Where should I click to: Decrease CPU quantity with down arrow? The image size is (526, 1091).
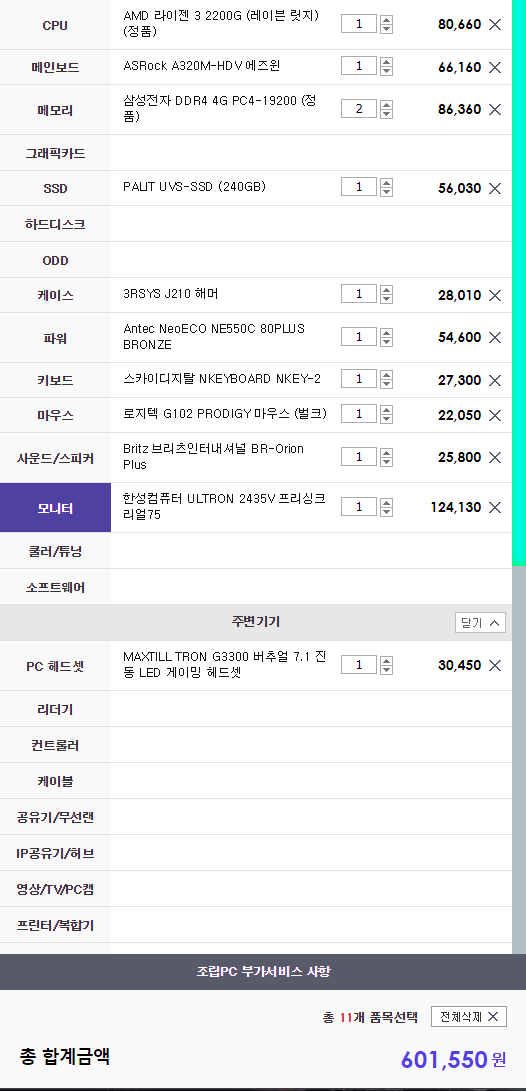pyautogui.click(x=386, y=29)
